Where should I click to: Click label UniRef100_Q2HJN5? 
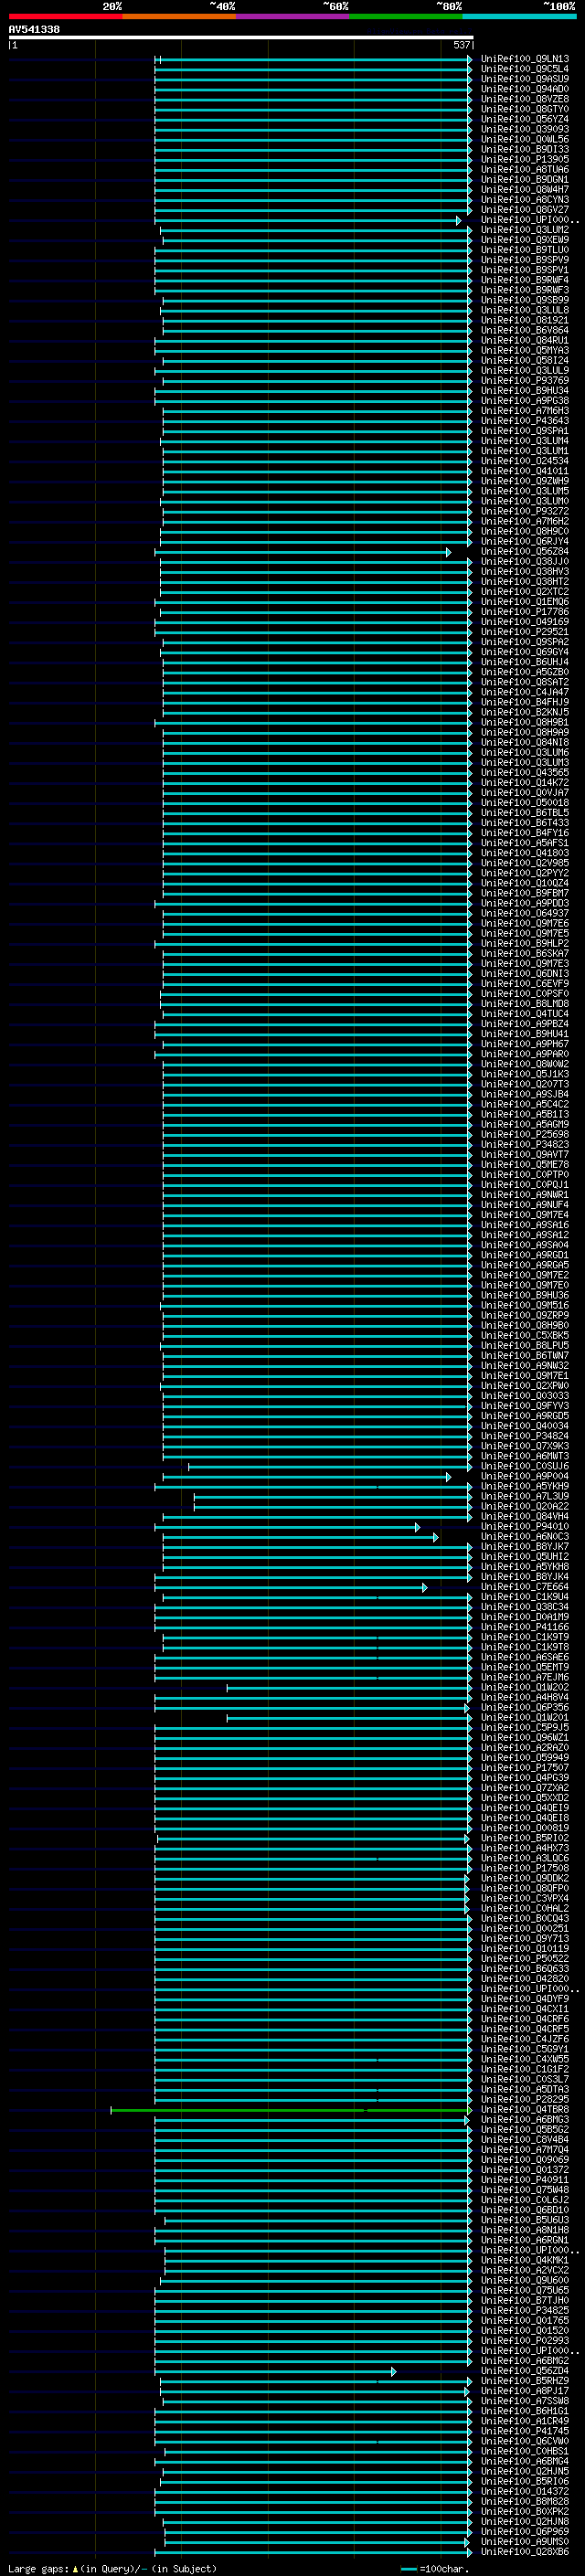tap(525, 2471)
